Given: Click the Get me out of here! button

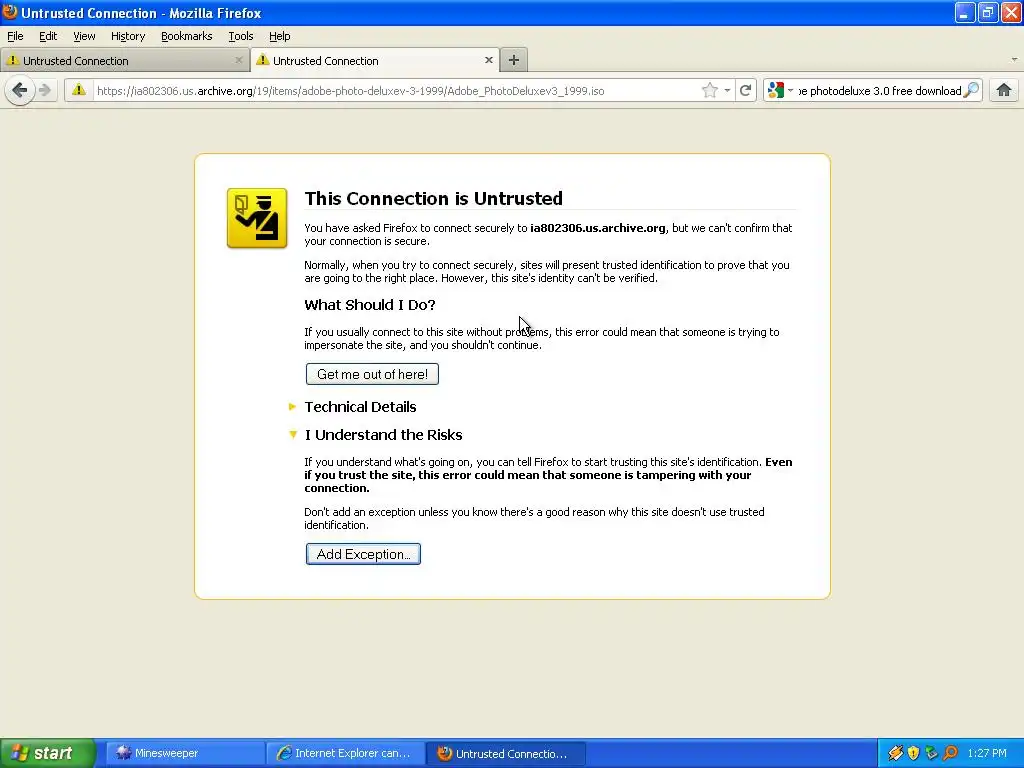Looking at the screenshot, I should coord(372,374).
